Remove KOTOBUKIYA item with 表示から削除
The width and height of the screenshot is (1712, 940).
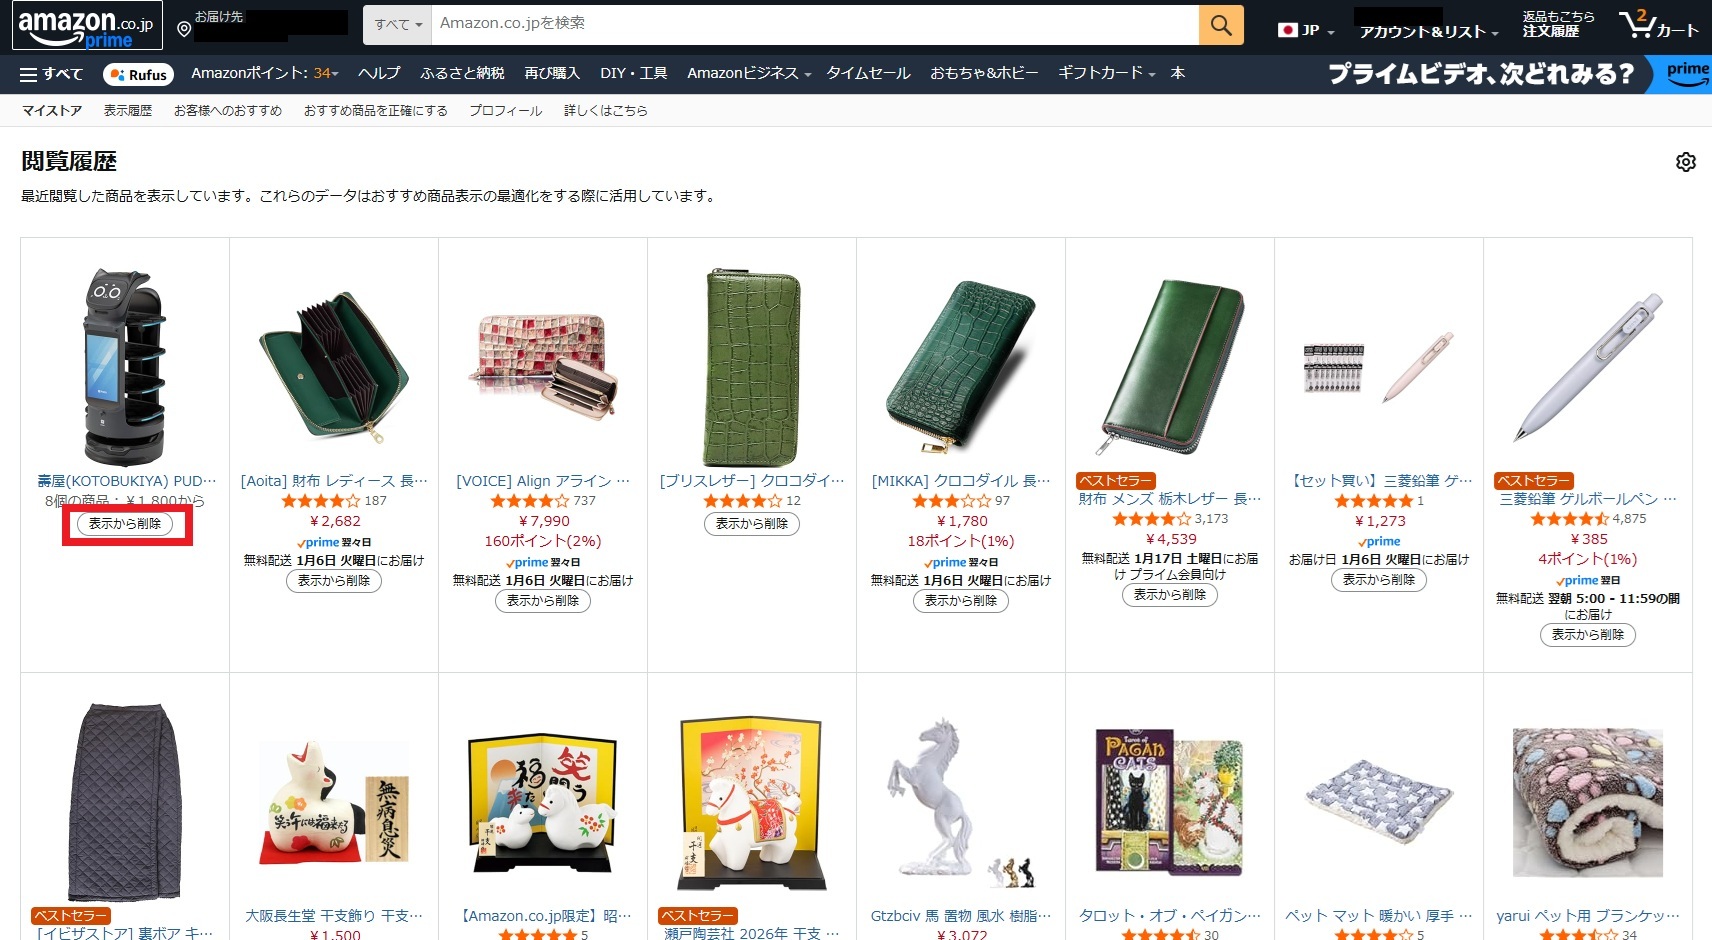[x=125, y=524]
